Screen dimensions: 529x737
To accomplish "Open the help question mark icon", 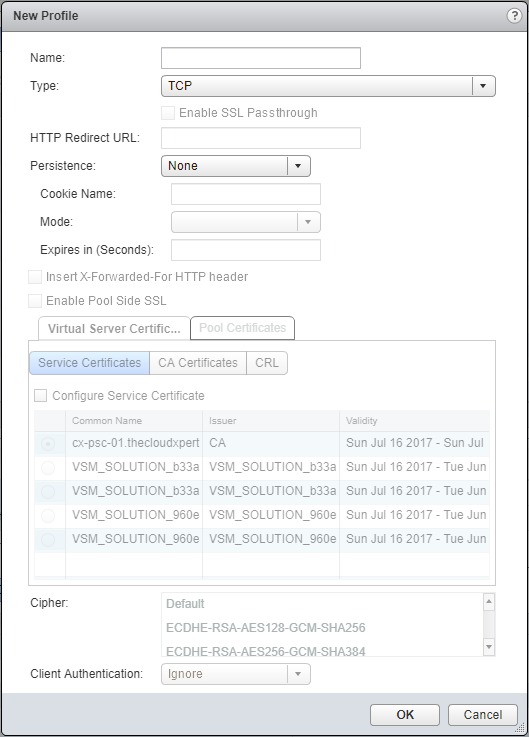I will point(514,16).
